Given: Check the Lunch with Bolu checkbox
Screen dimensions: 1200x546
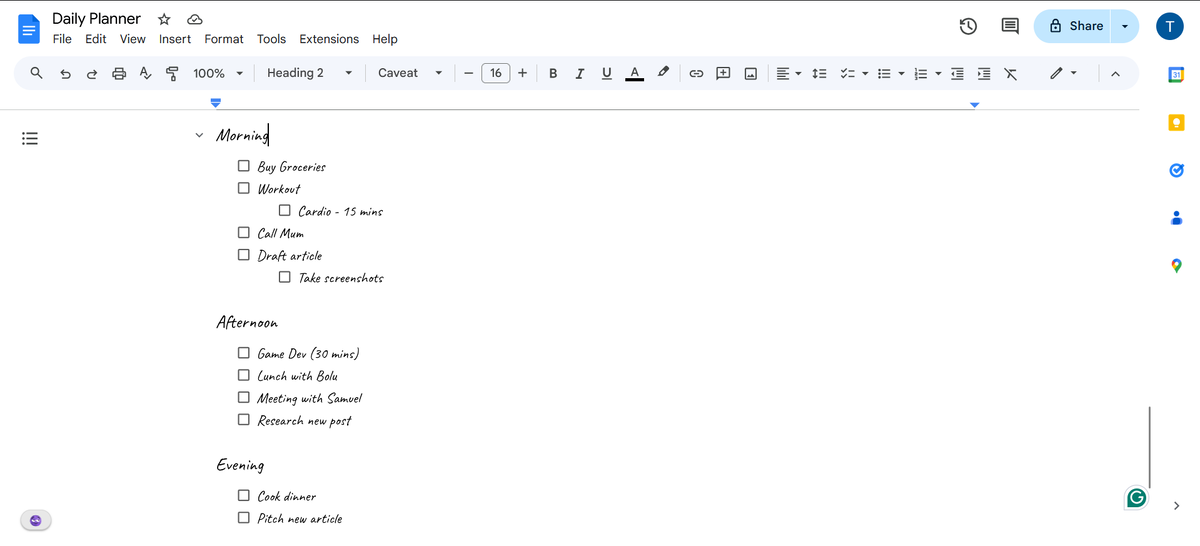Looking at the screenshot, I should 244,375.
